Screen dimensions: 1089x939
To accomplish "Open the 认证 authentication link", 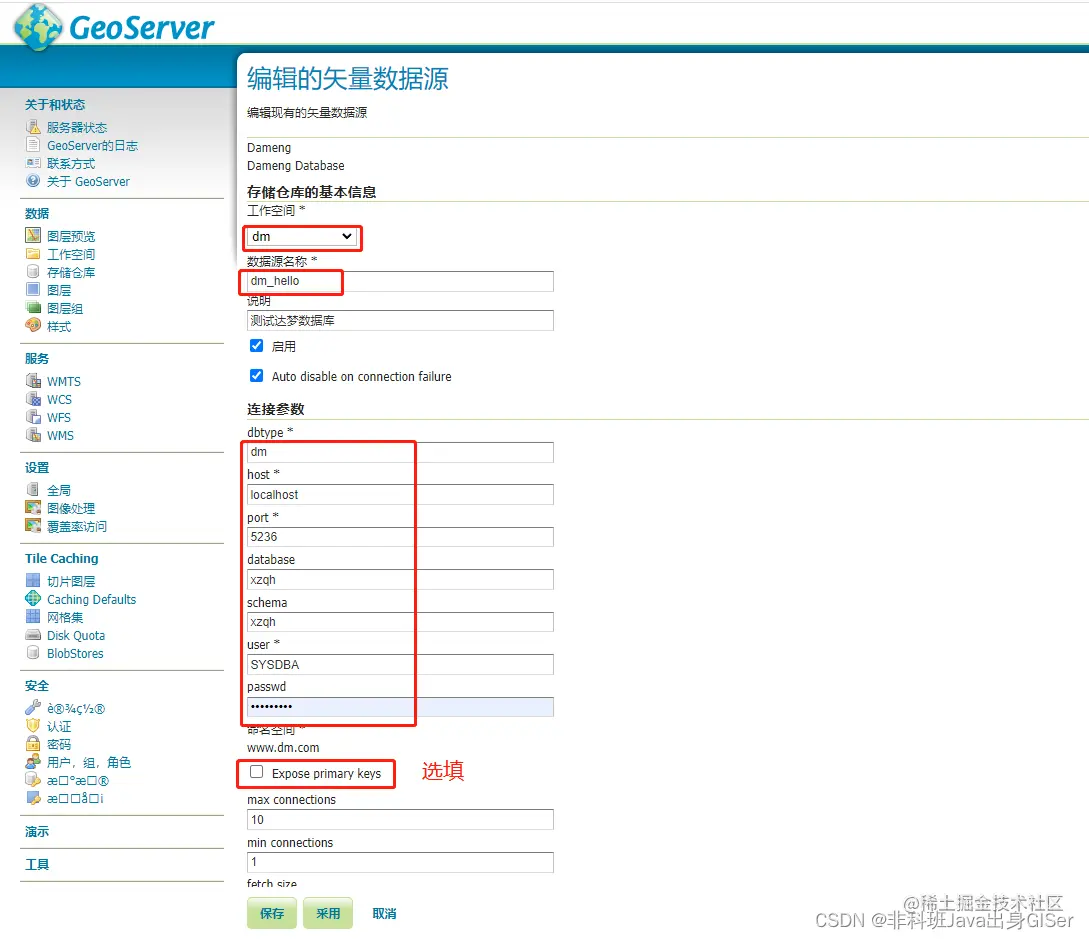I will (59, 726).
